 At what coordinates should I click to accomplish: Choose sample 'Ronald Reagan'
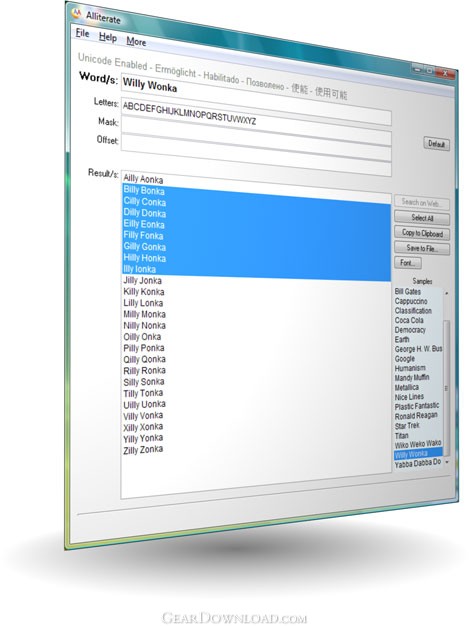click(416, 416)
